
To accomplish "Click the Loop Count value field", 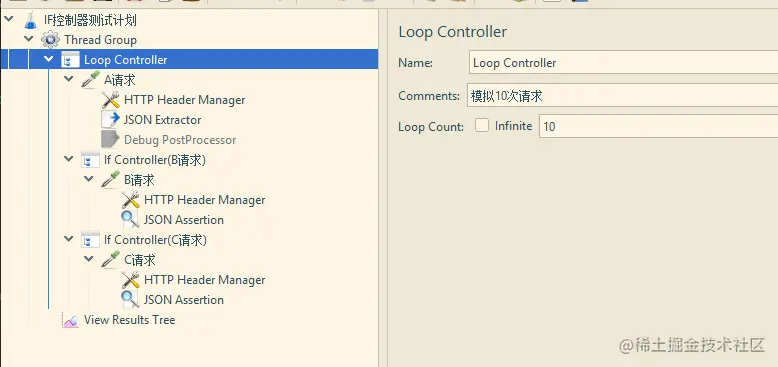I will click(x=658, y=126).
